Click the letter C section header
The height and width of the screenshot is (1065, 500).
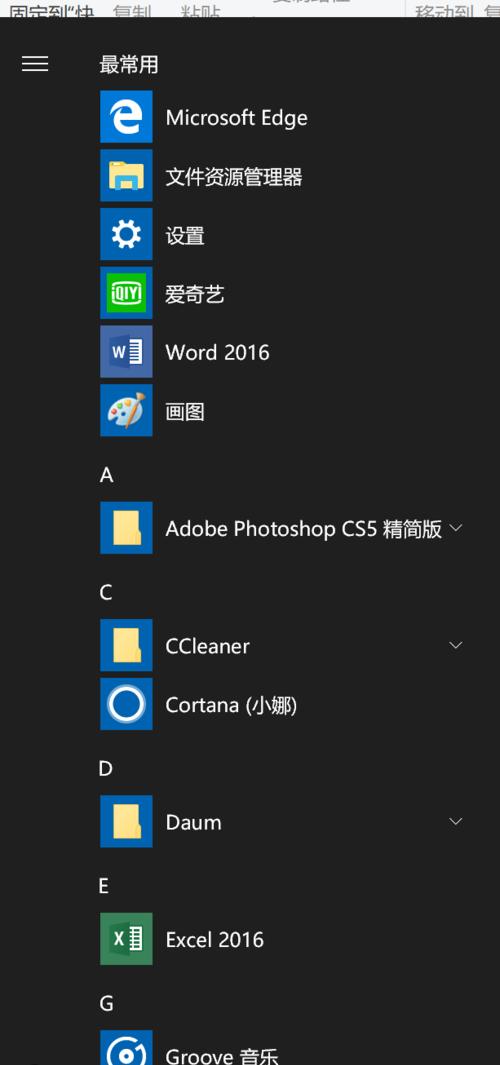coord(106,592)
